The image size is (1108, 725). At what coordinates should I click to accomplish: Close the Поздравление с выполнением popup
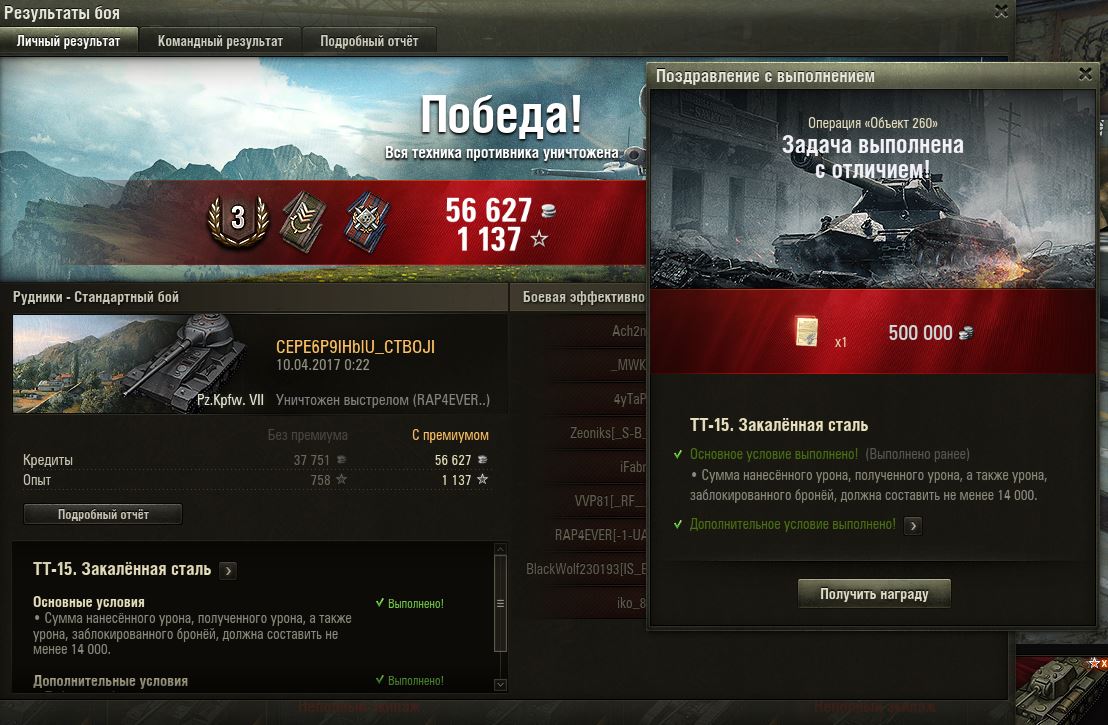pos(1085,73)
